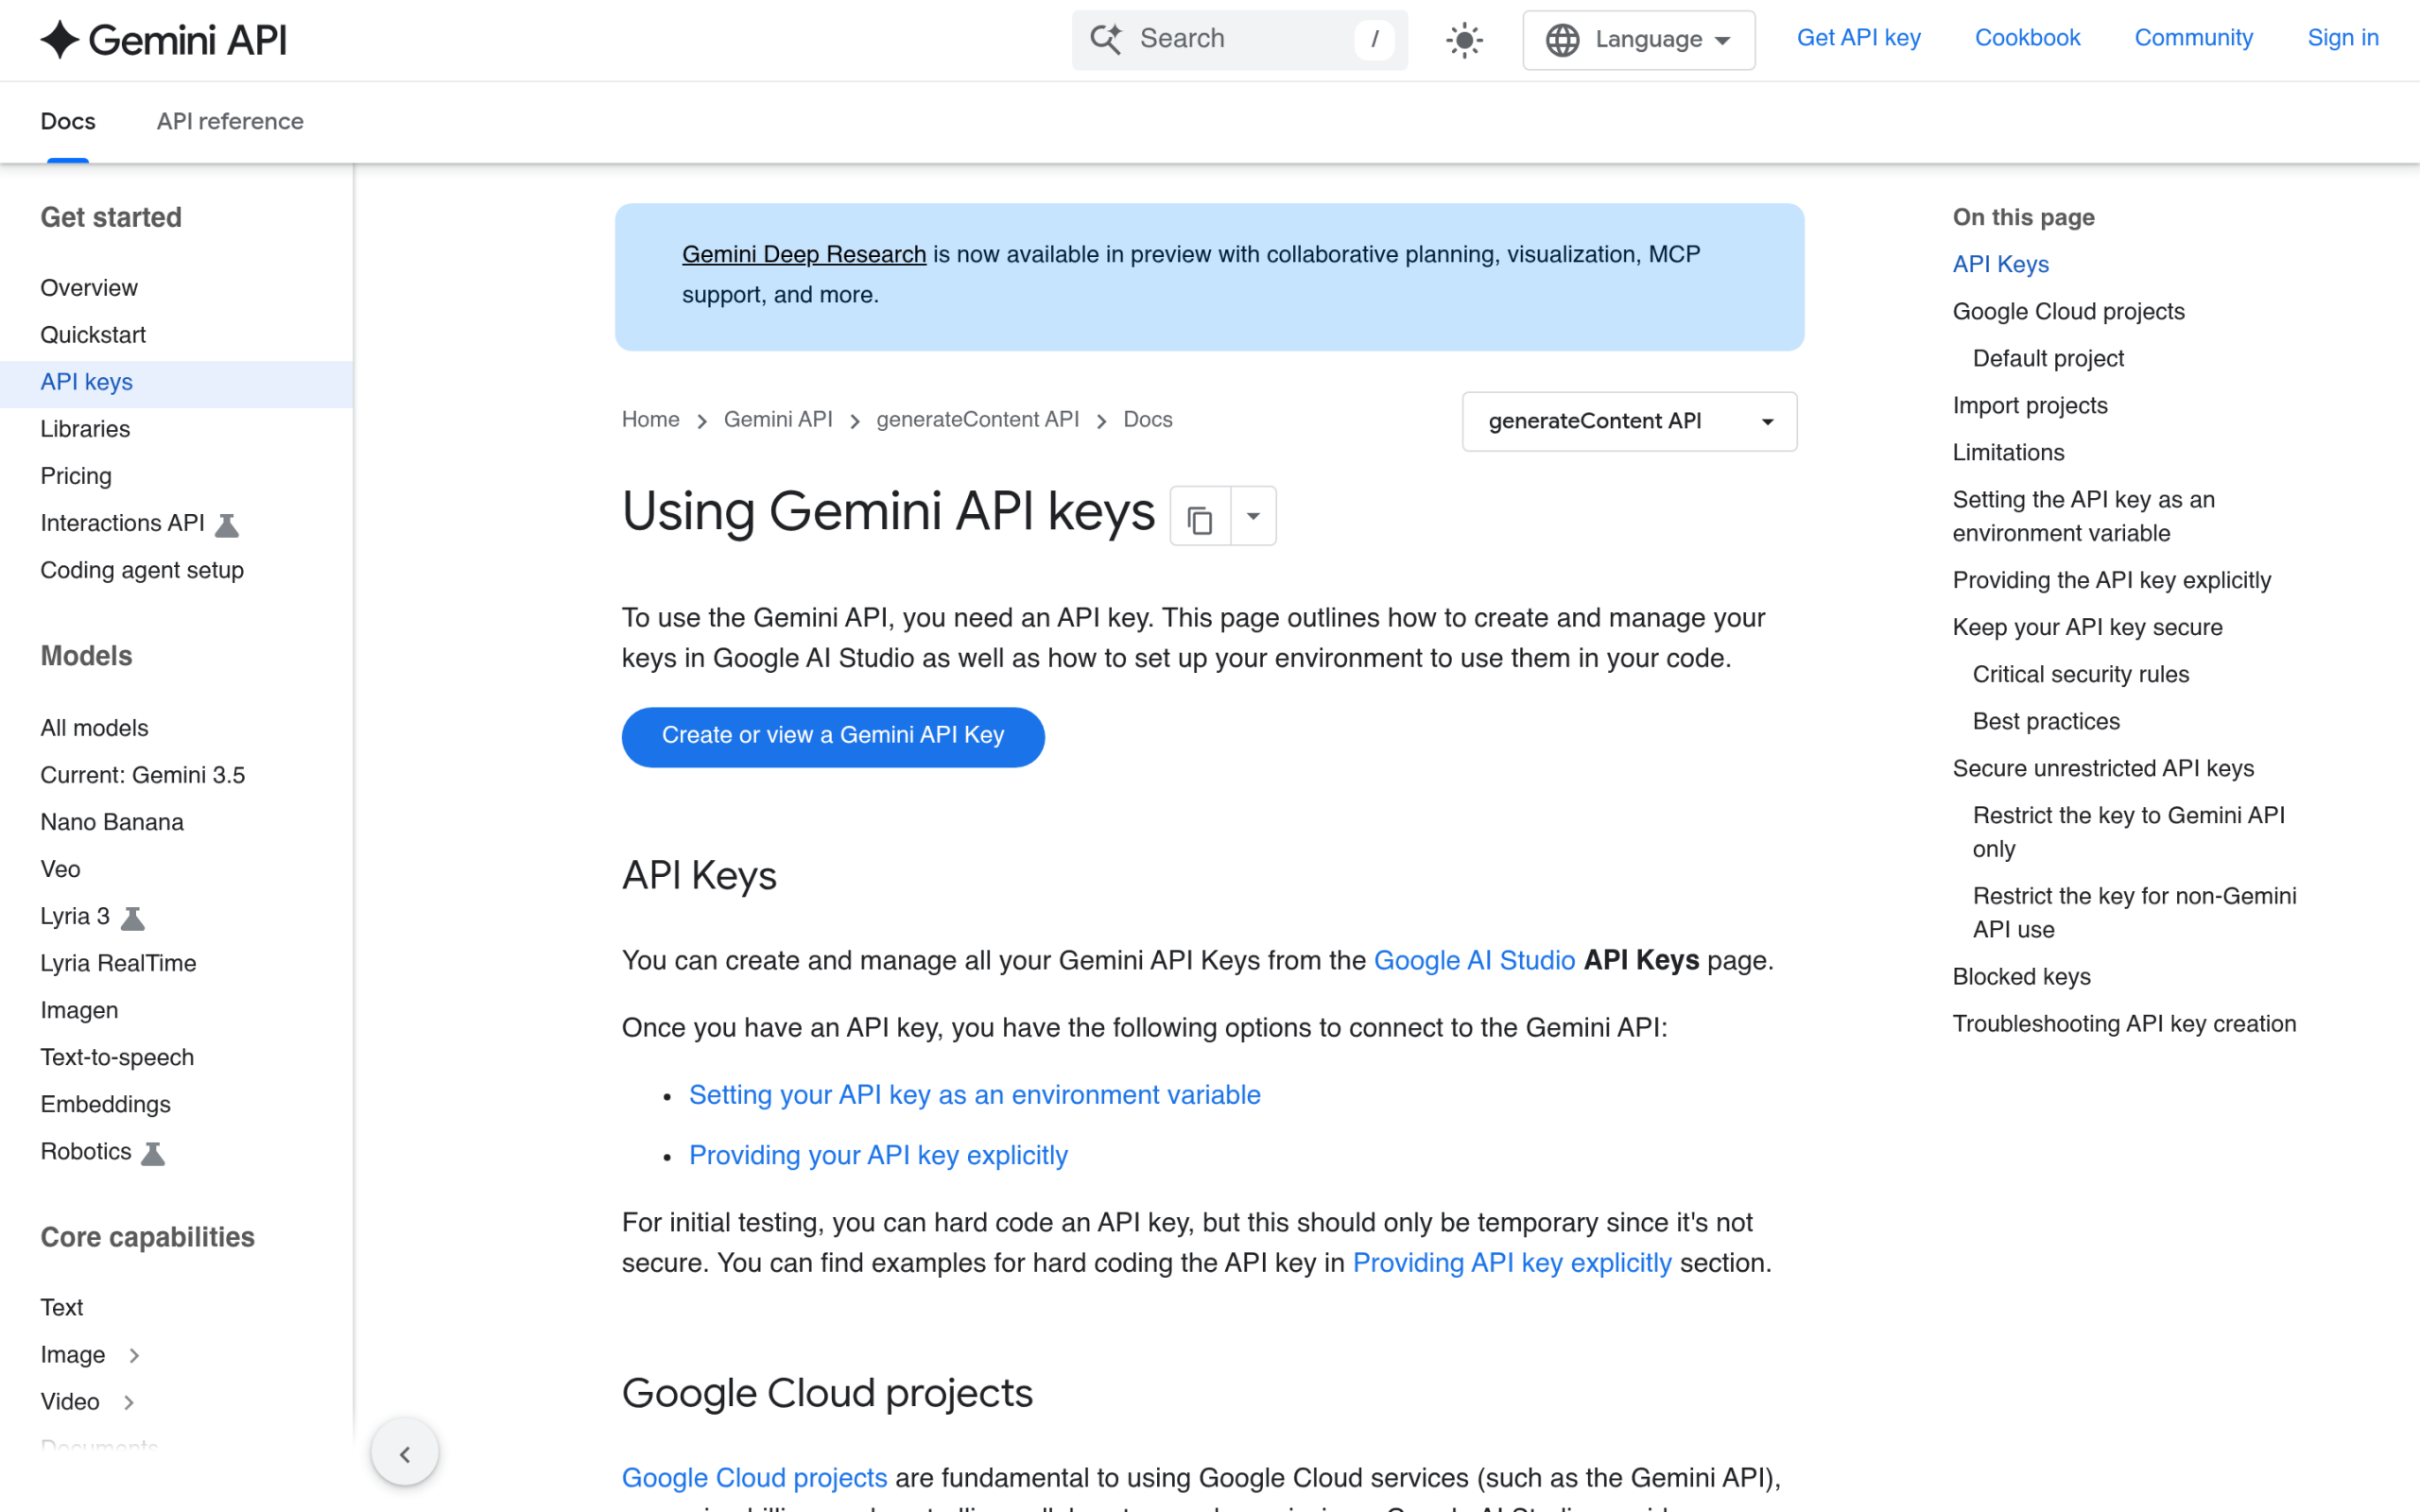Image resolution: width=2420 pixels, height=1512 pixels.
Task: Open the Gemini Deep Research banner link
Action: (804, 255)
